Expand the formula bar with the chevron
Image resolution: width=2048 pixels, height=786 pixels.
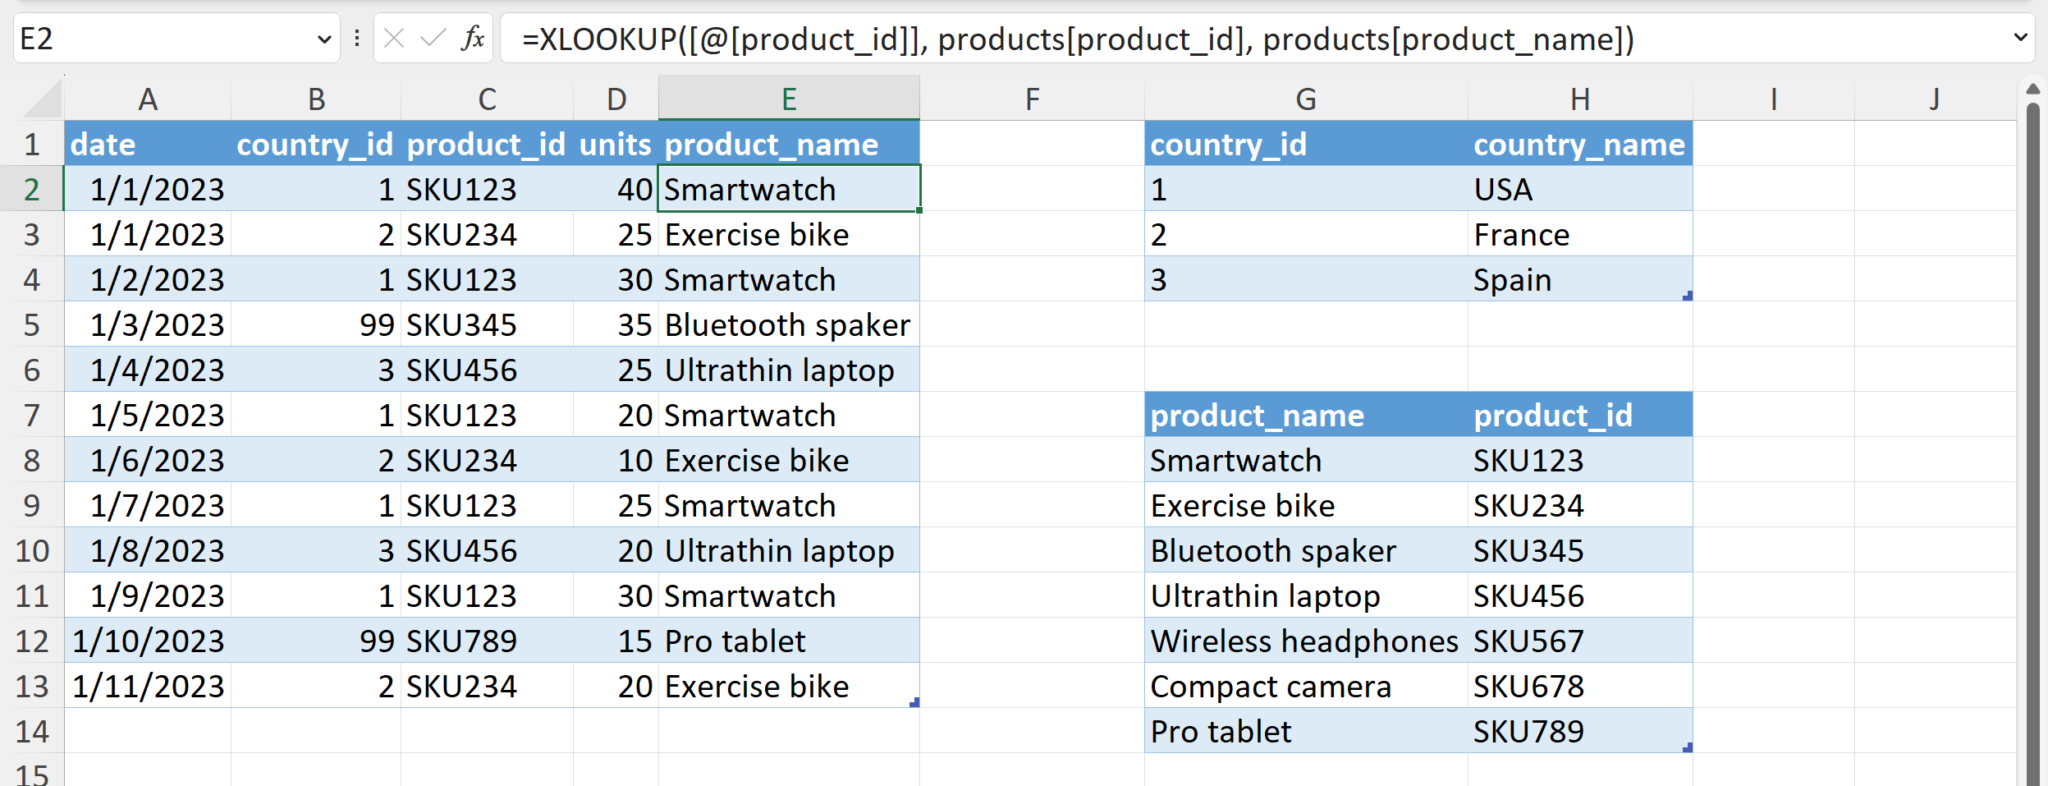tap(2020, 38)
